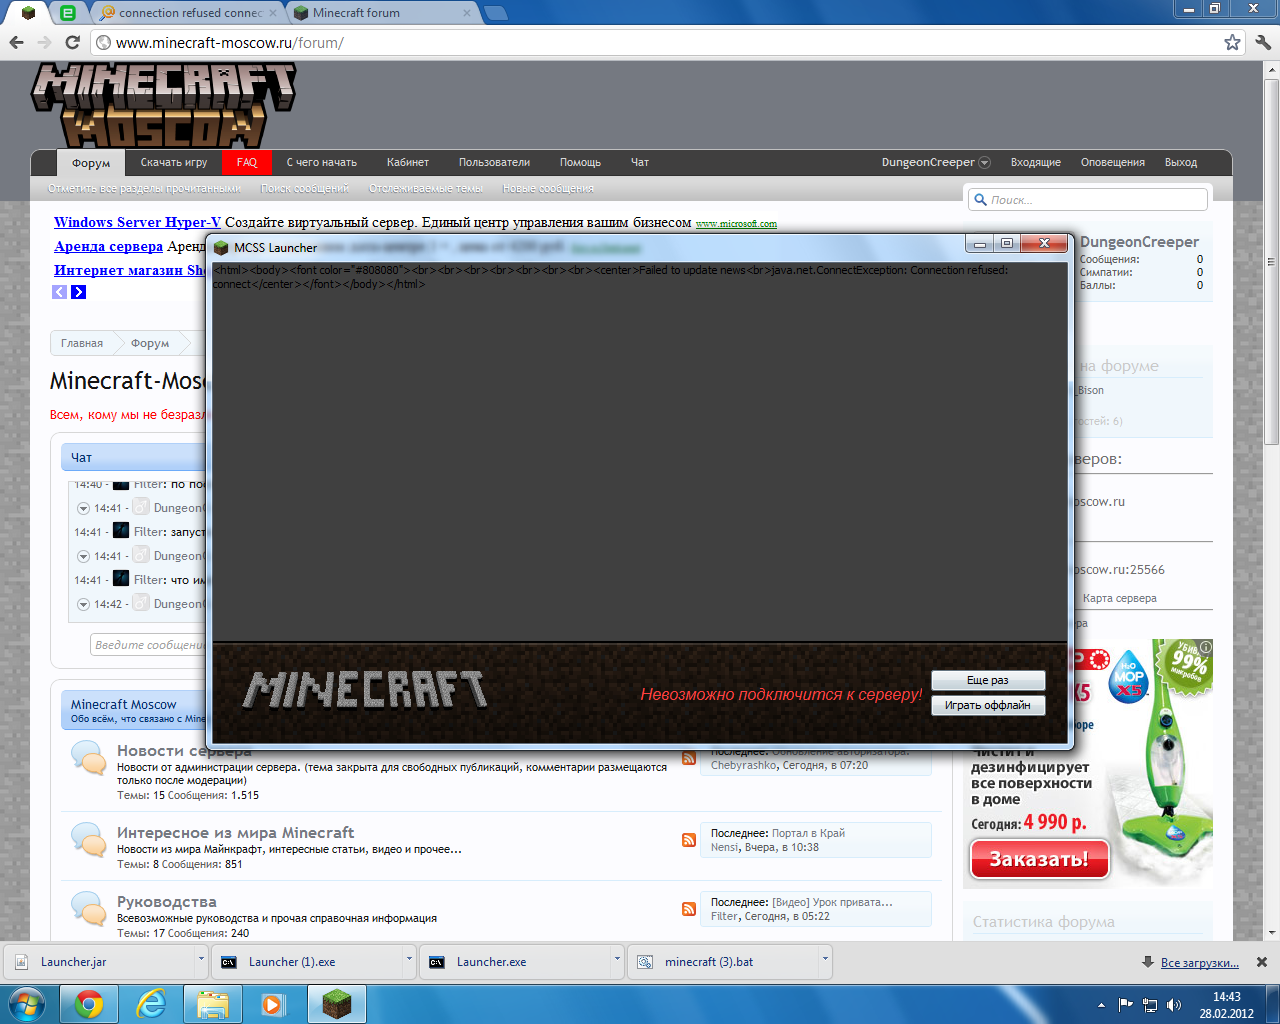The height and width of the screenshot is (1024, 1280).
Task: Open the dropdown arrow for Launcher (1).exe download
Action: pos(409,959)
